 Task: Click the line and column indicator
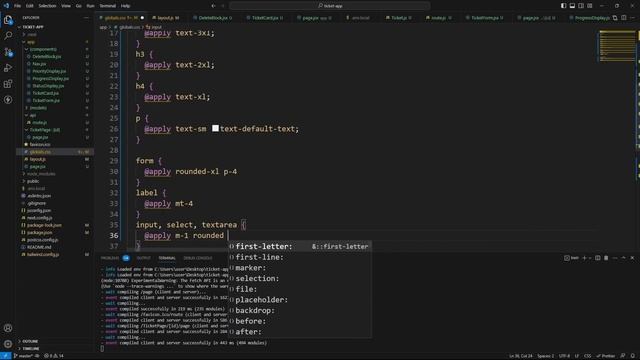[521, 356]
